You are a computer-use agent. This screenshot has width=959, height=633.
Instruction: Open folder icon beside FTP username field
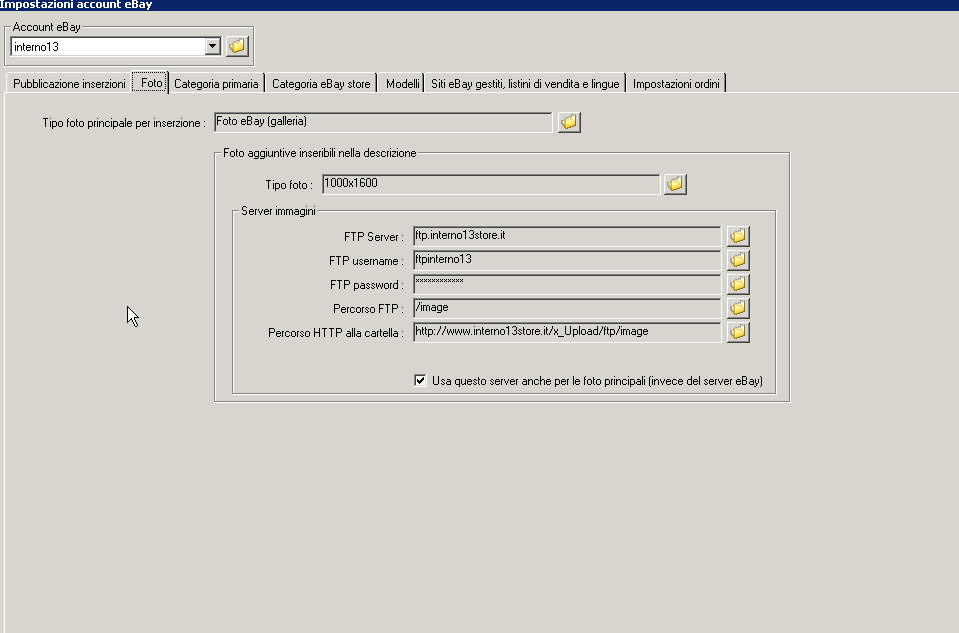(x=738, y=260)
